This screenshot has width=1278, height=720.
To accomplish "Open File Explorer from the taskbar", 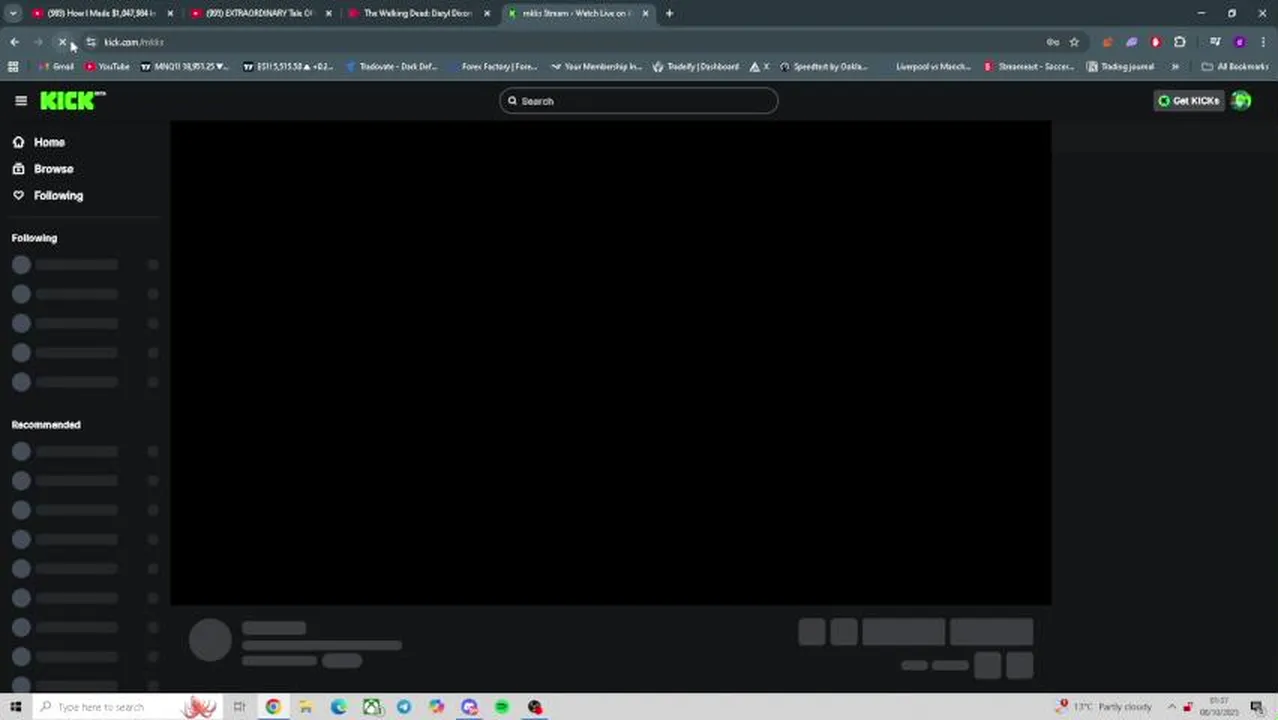I will (x=306, y=707).
